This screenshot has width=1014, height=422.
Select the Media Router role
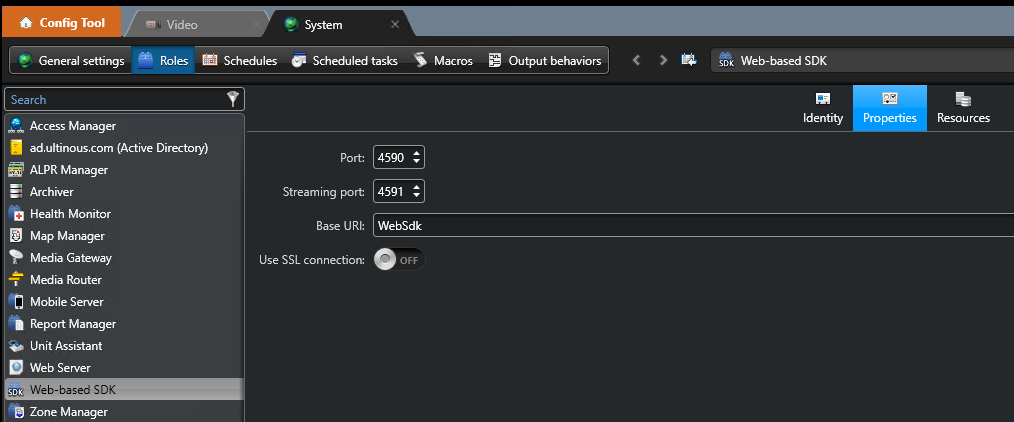(x=66, y=280)
